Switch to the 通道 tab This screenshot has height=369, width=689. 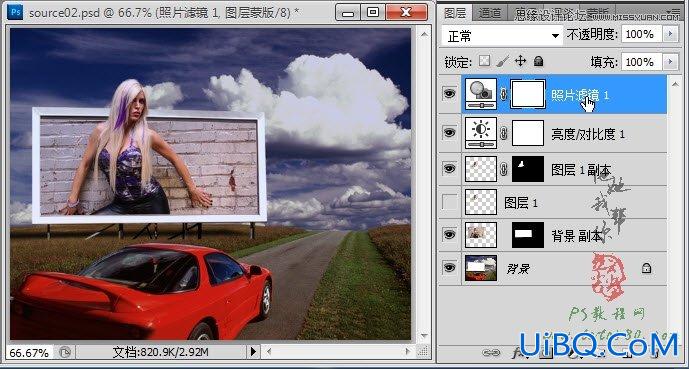point(490,14)
